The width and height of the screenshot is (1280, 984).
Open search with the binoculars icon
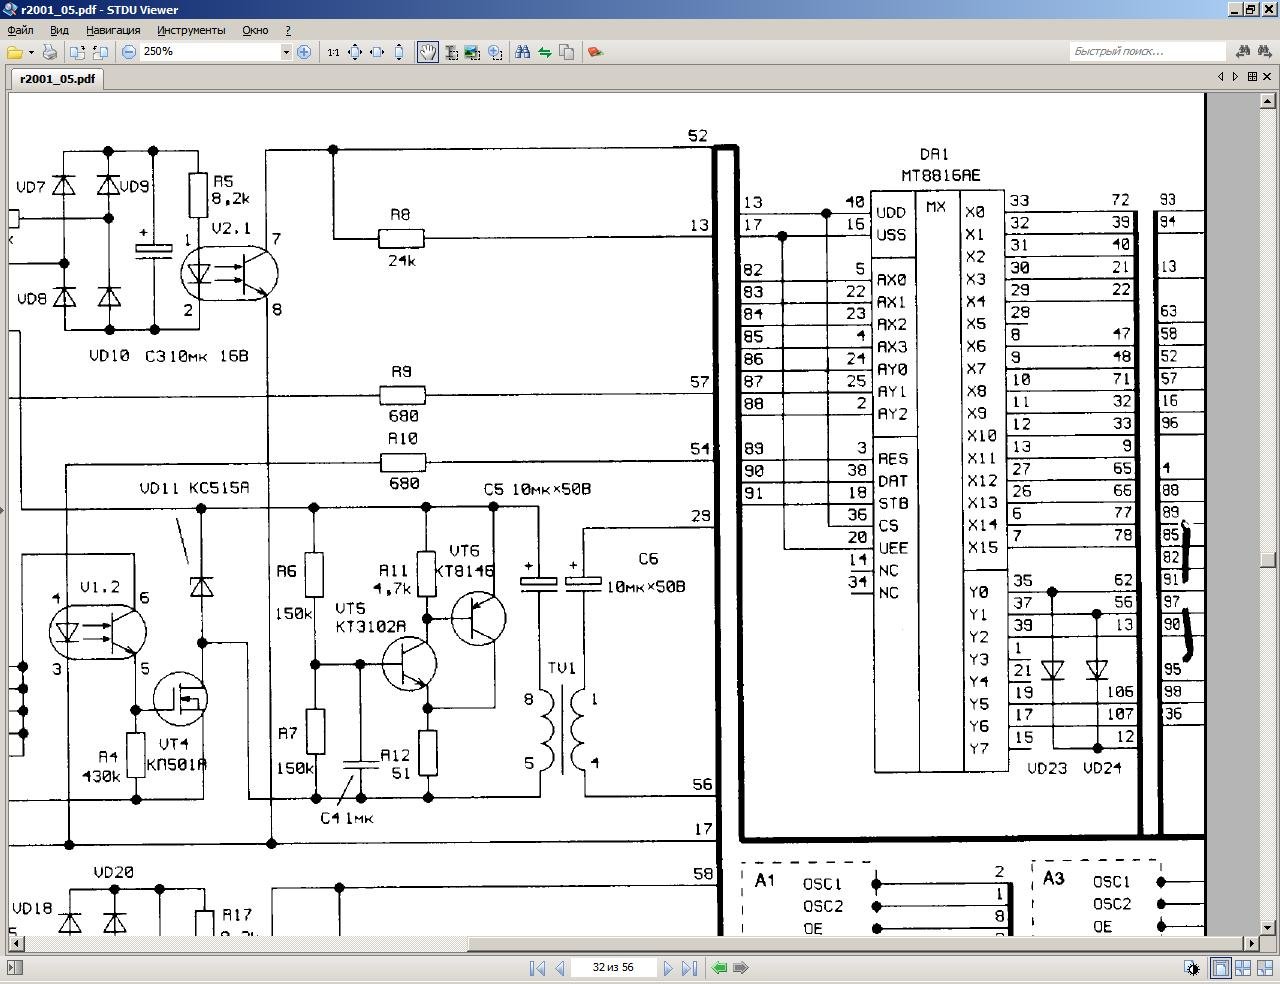point(522,52)
